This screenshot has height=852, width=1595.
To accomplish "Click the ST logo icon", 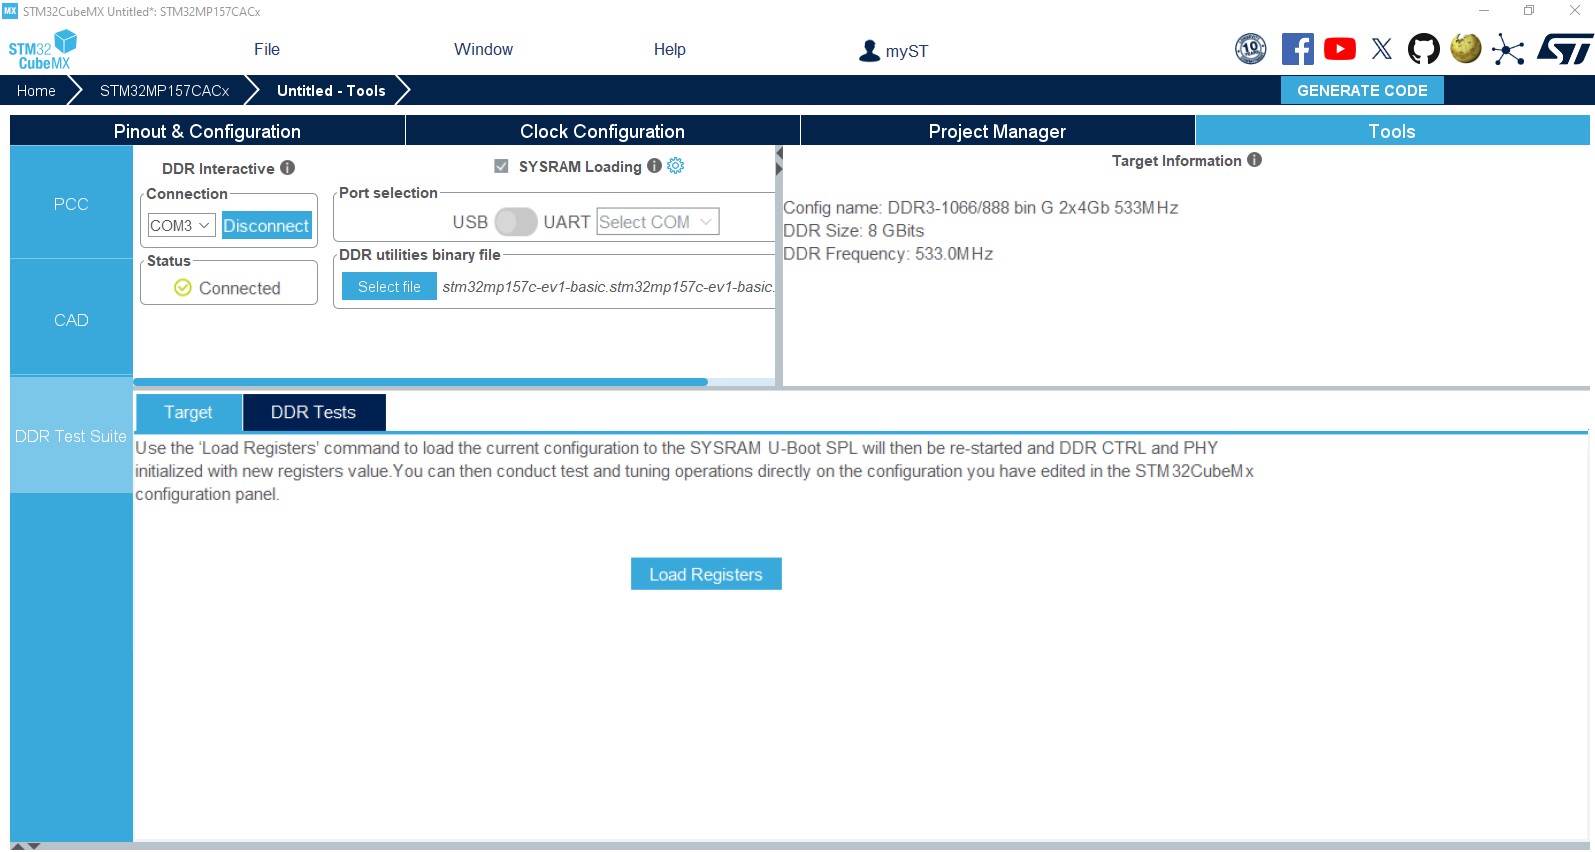I will pos(1565,49).
